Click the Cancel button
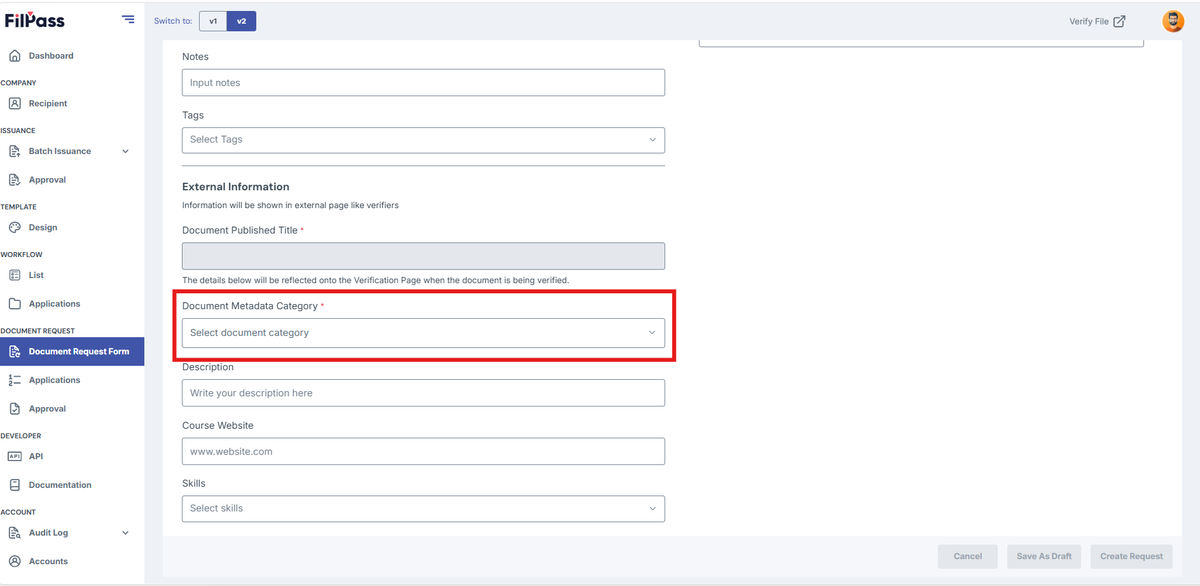The width and height of the screenshot is (1200, 586). [x=968, y=556]
